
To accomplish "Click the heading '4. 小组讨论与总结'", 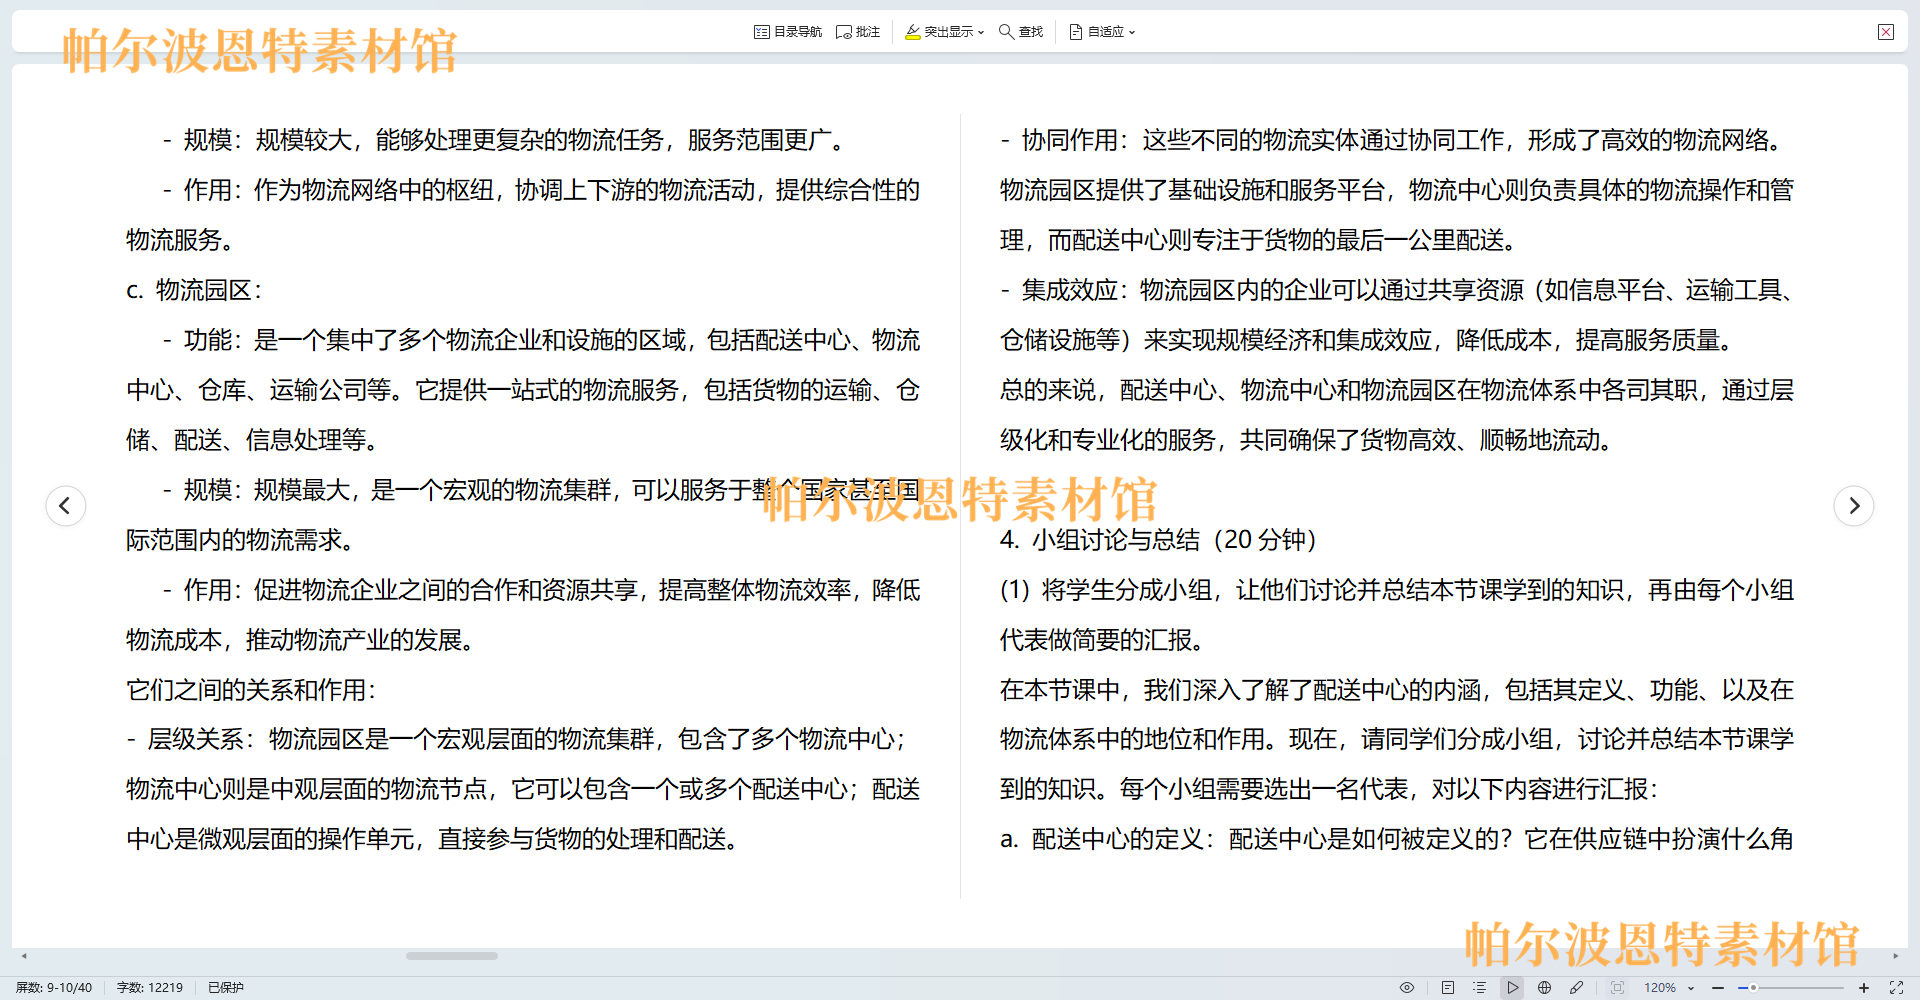I will (x=1100, y=540).
